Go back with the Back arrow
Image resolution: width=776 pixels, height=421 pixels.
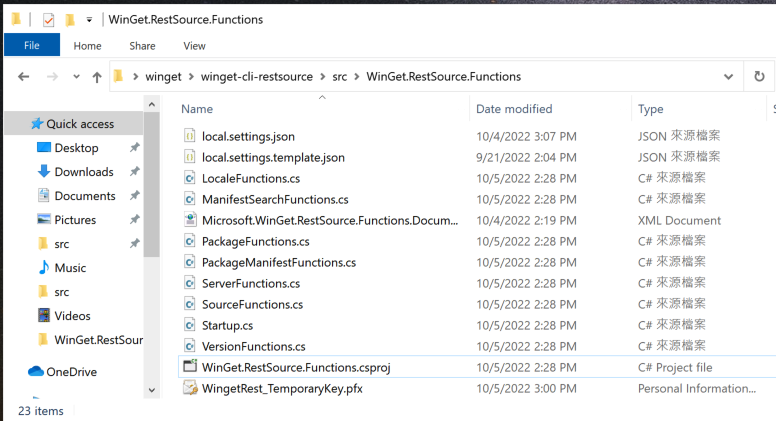(23, 77)
